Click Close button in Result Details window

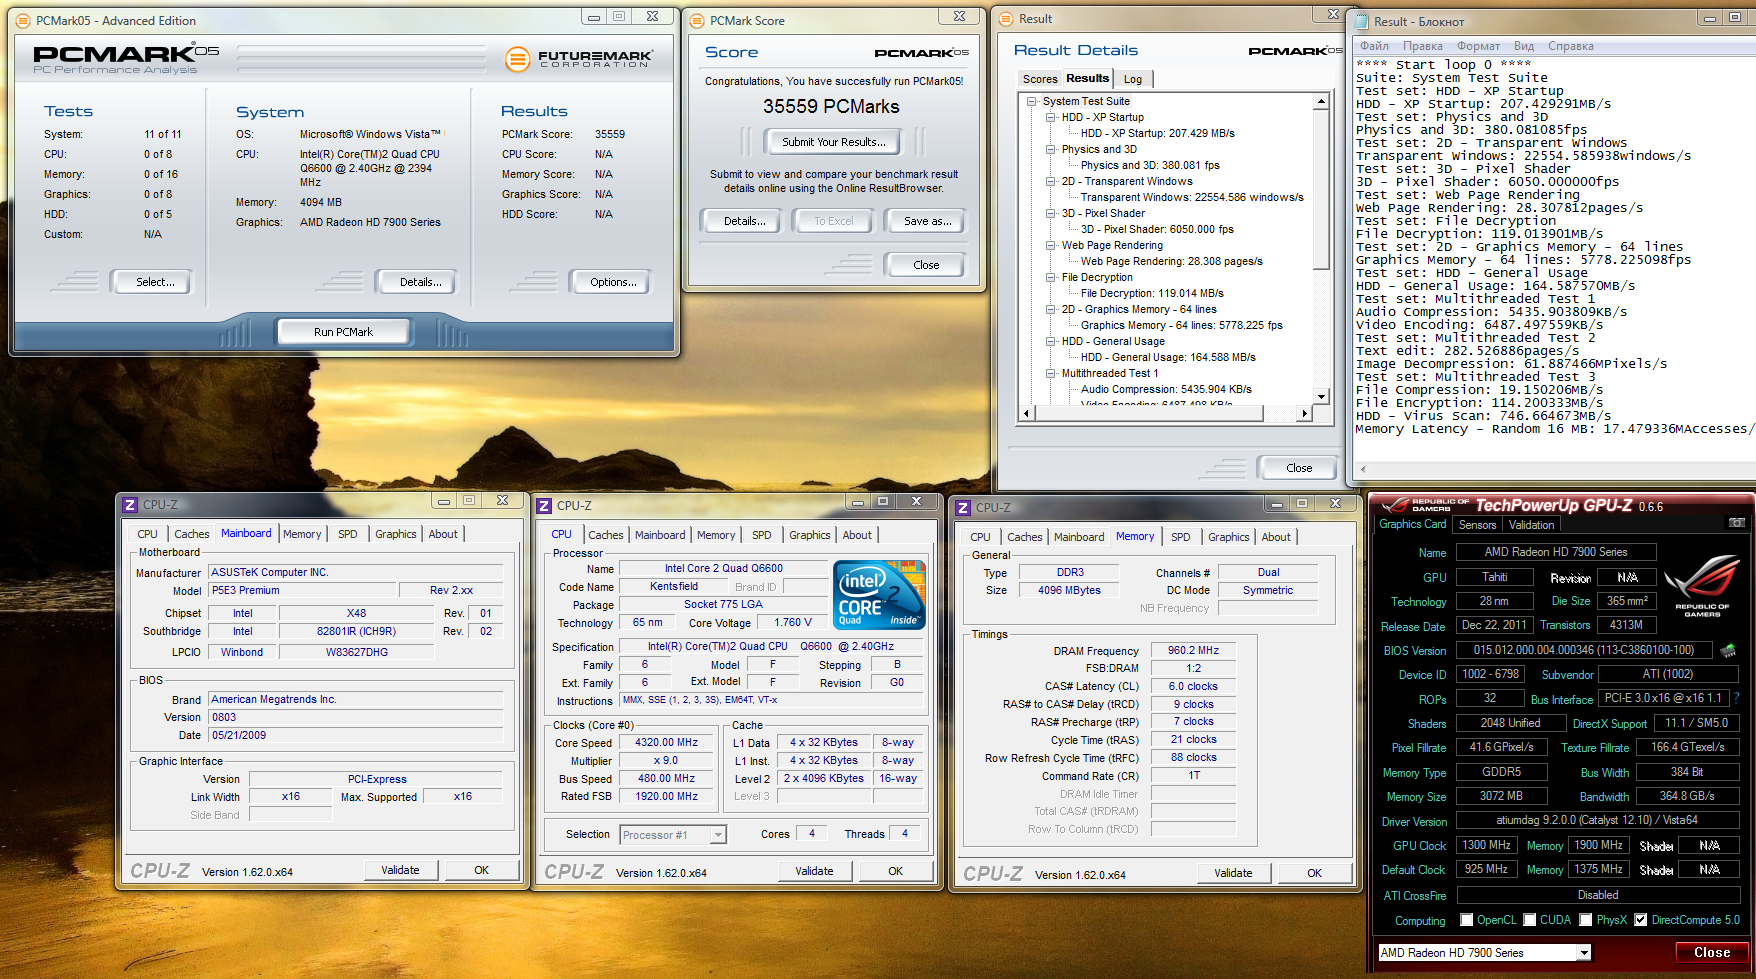click(1299, 468)
